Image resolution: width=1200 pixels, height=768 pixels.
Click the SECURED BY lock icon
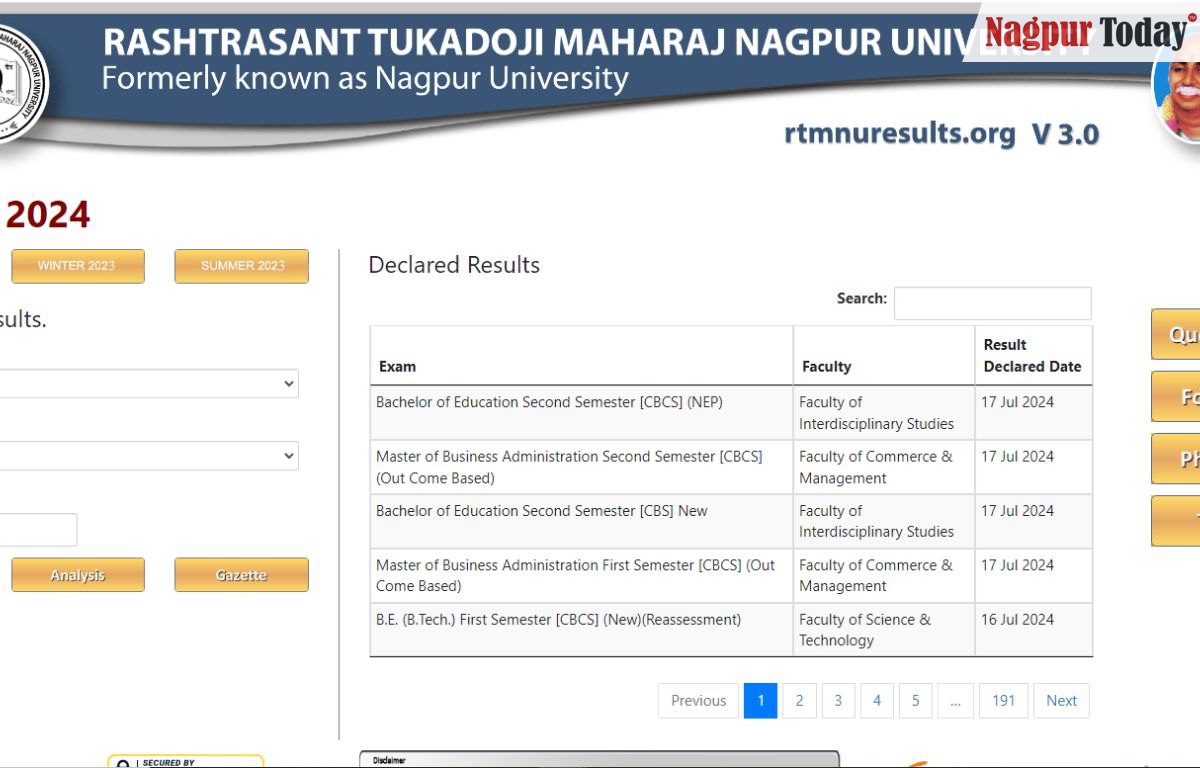click(x=125, y=762)
